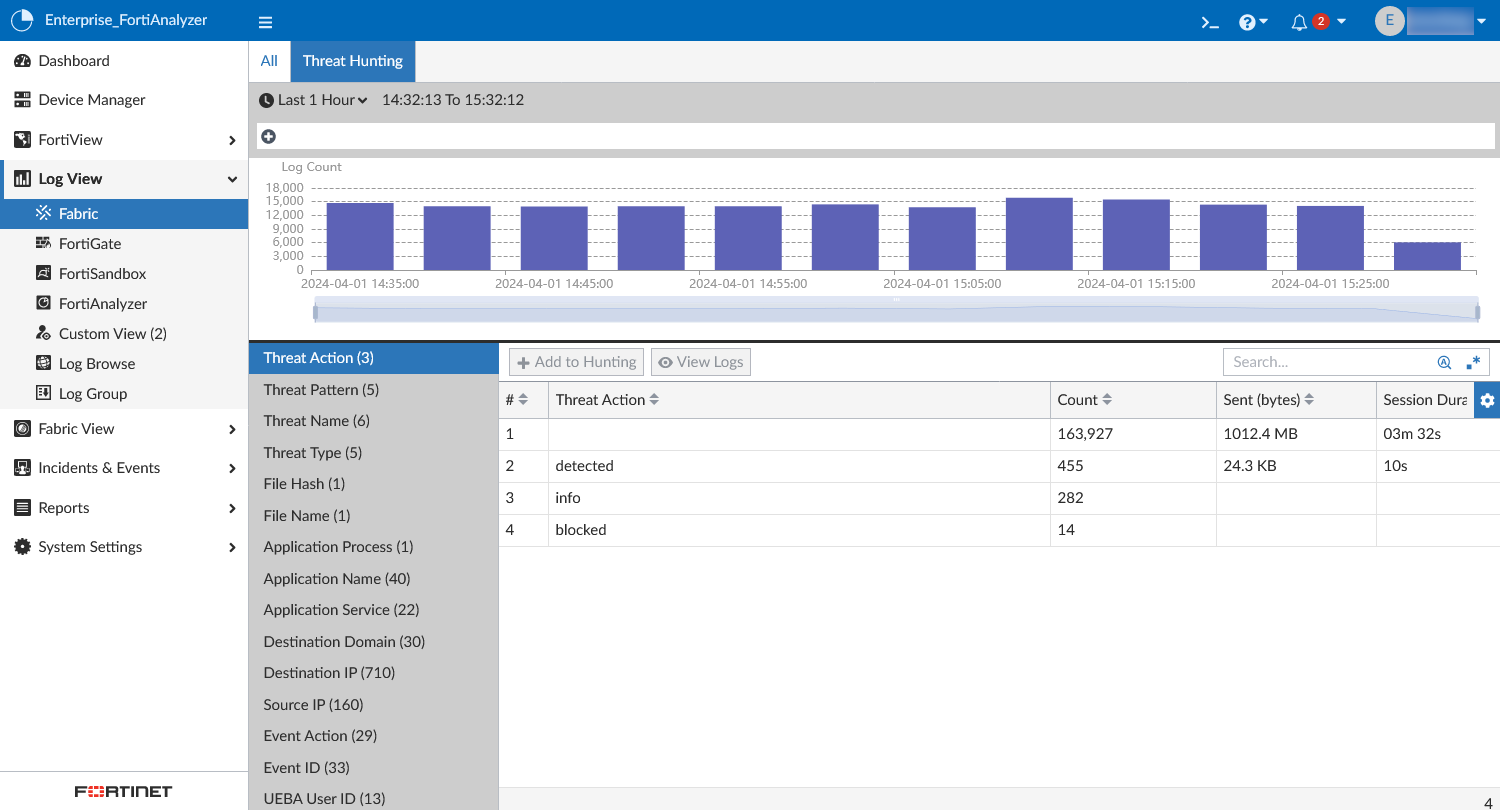Sort by Threat Action column header

pyautogui.click(x=607, y=400)
